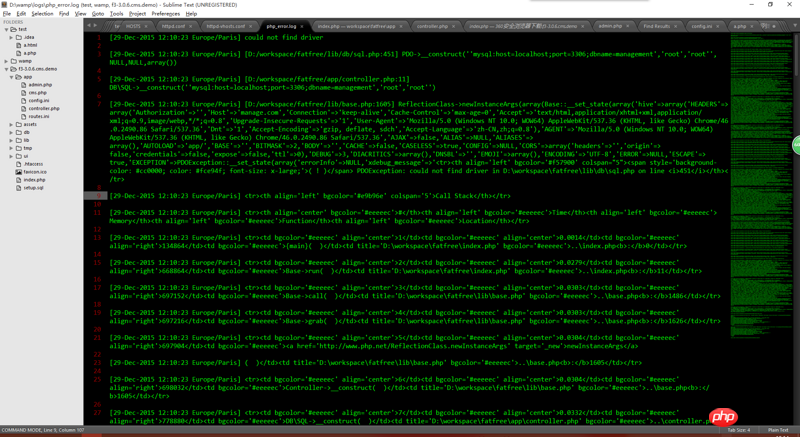Click the a.html file icon in sidebar
The width and height of the screenshot is (800, 437).
point(19,45)
